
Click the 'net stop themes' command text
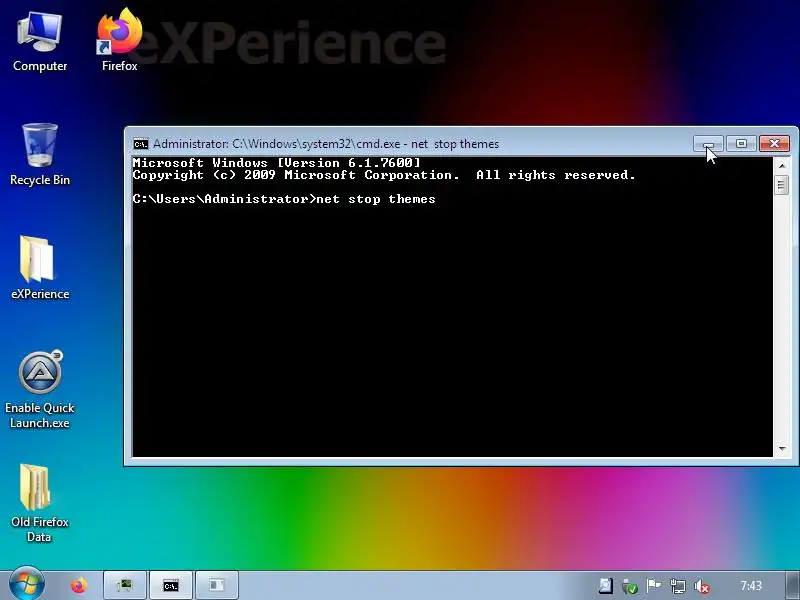376,199
